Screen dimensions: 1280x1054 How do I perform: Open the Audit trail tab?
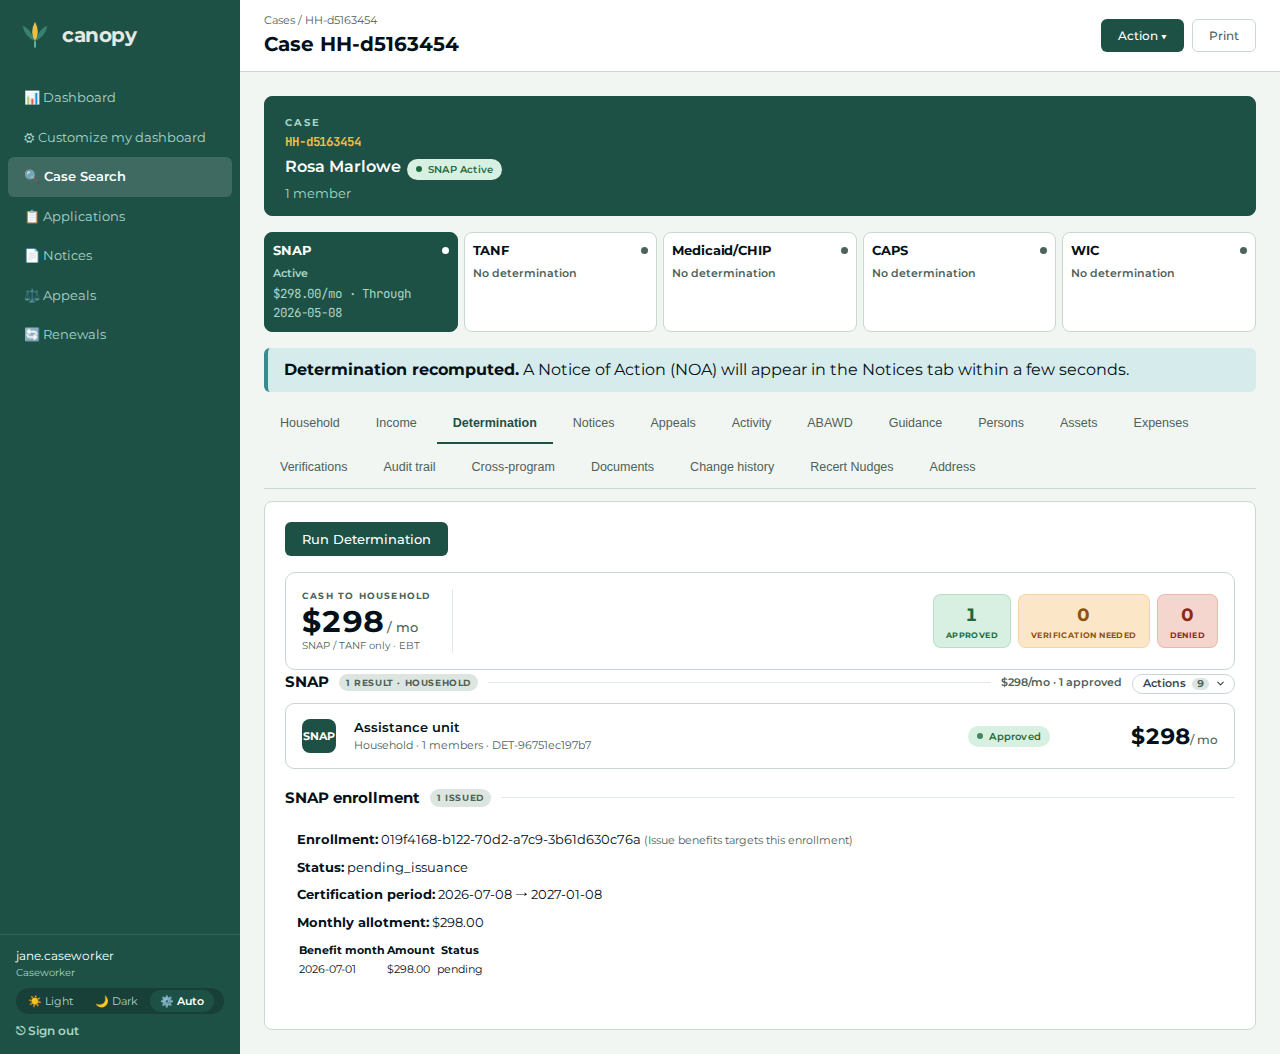[410, 467]
